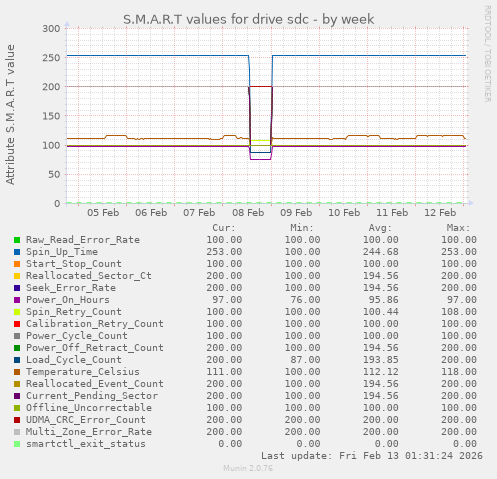
Task: Click the Spin_Up_Time blue legend swatch
Action: point(17,252)
